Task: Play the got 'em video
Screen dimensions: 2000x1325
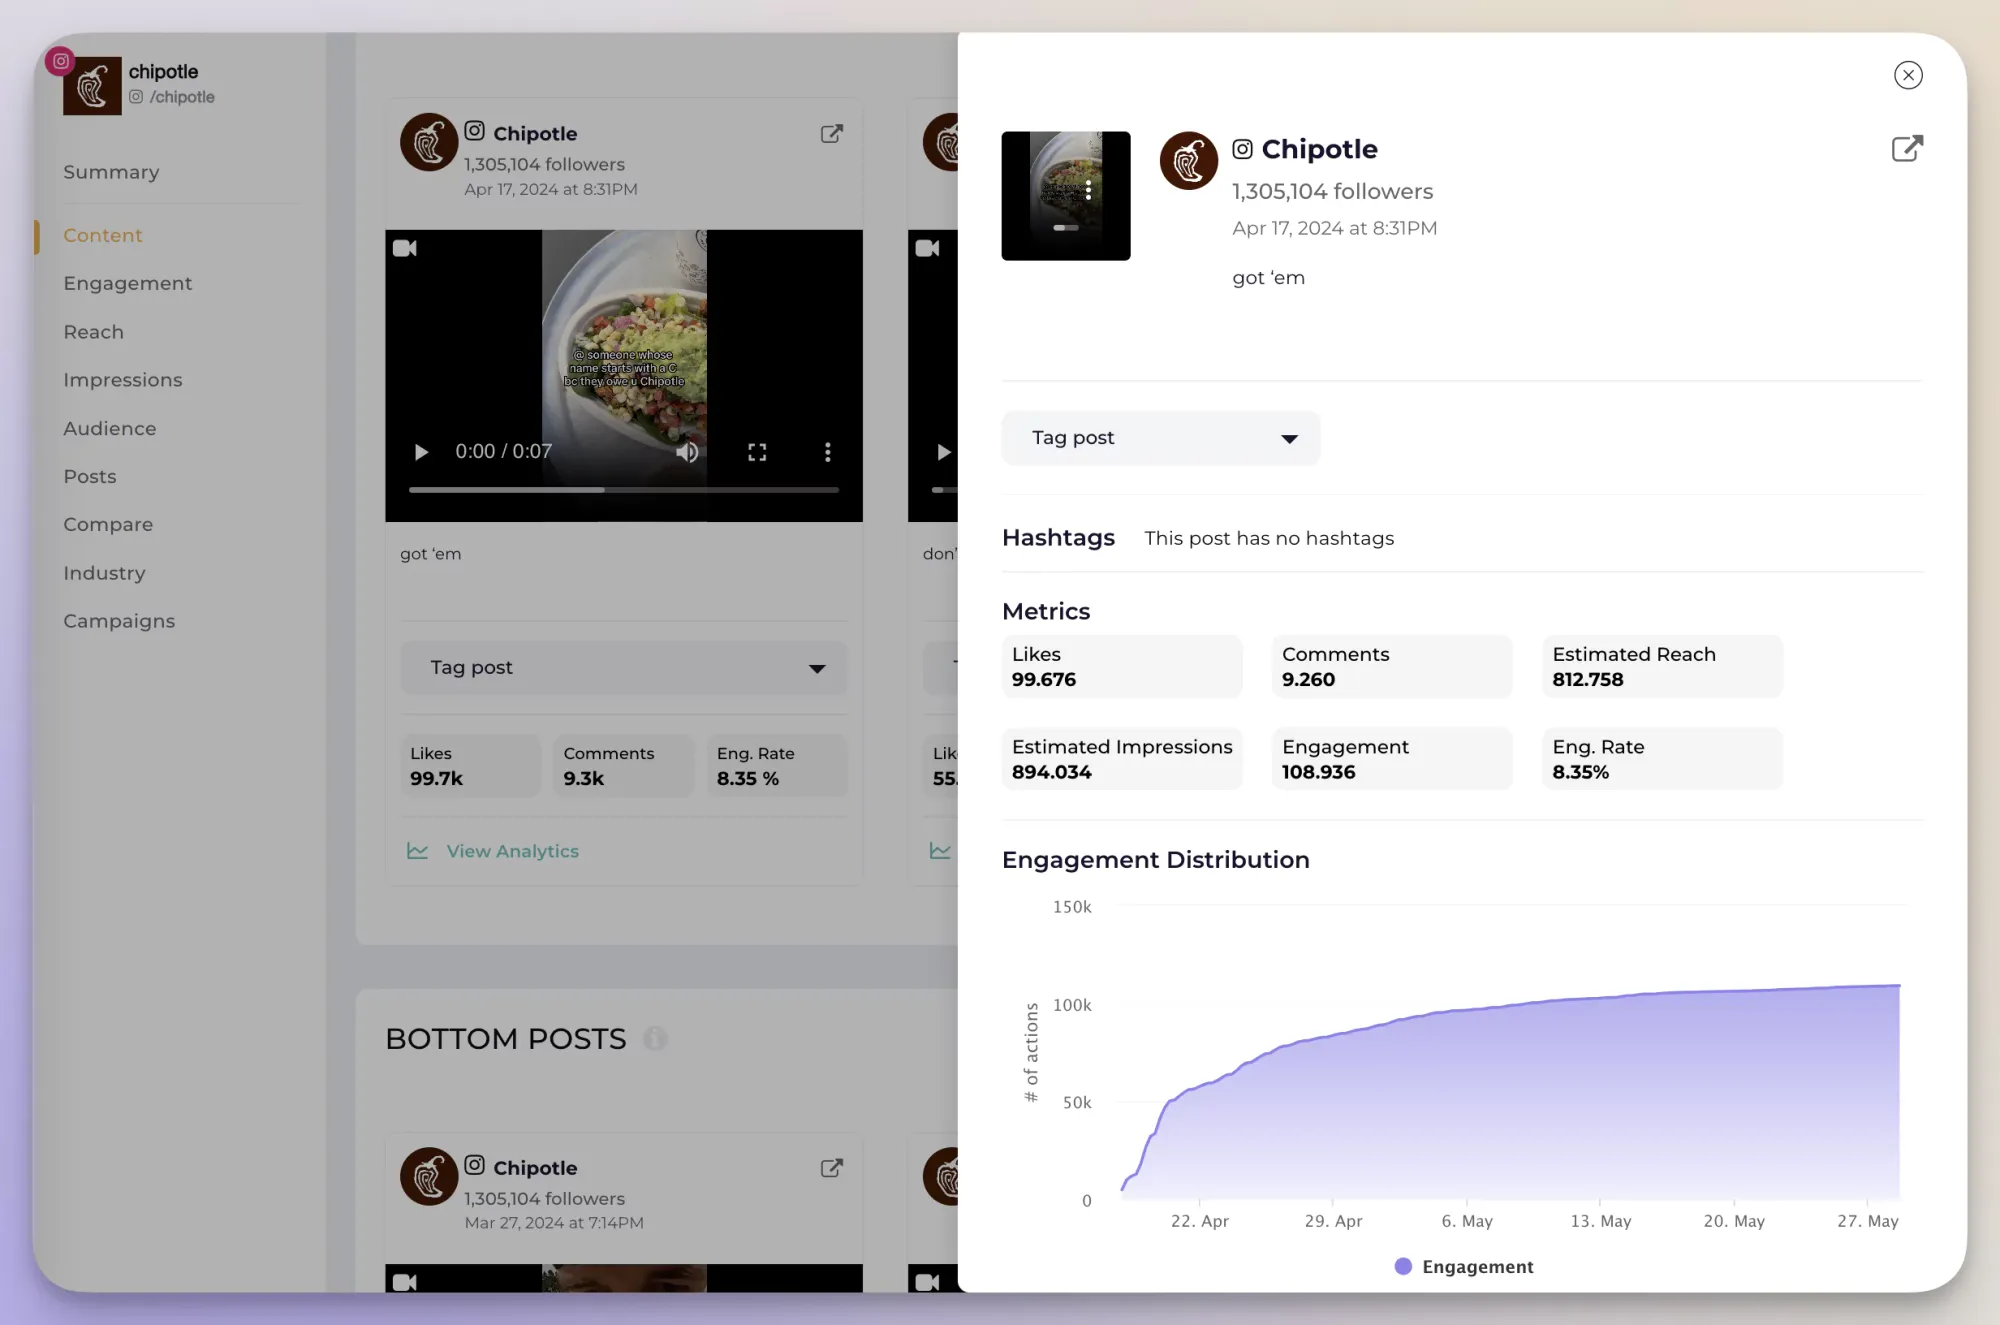Action: point(421,452)
